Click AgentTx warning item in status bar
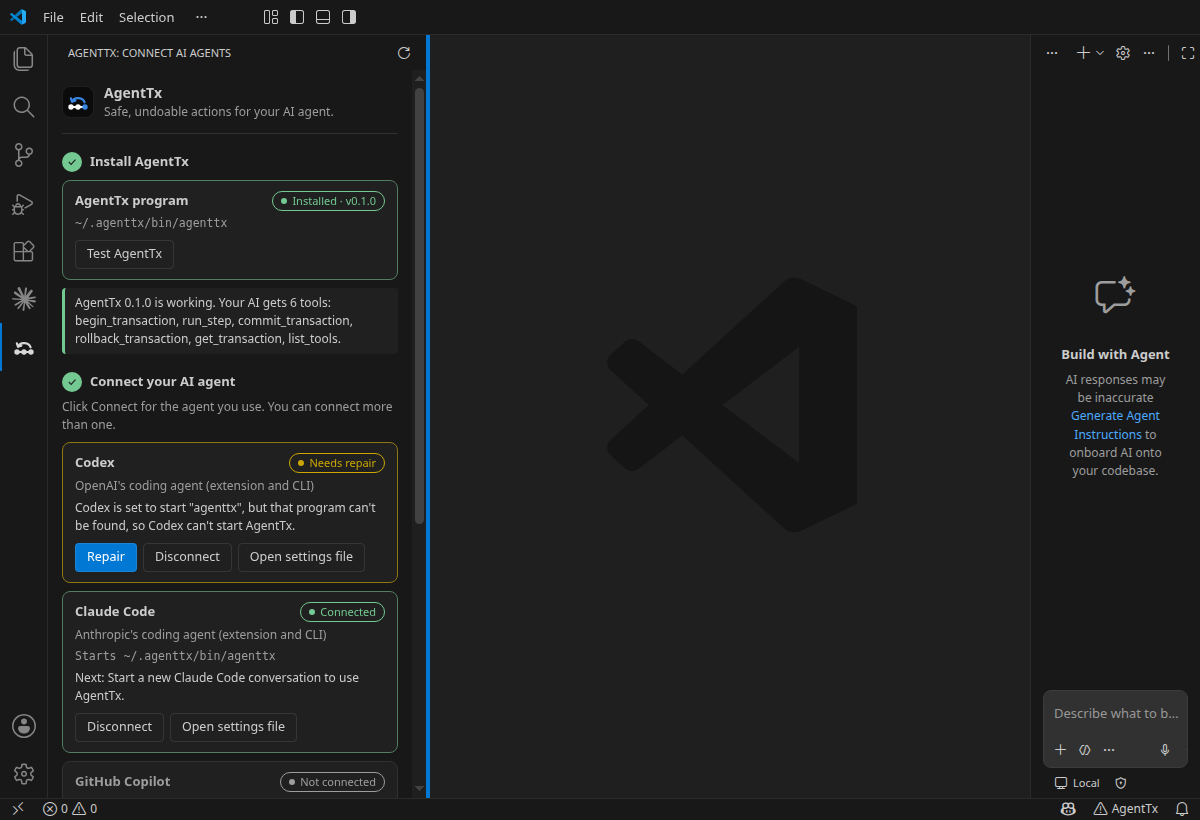The image size is (1200, 820). point(1126,809)
